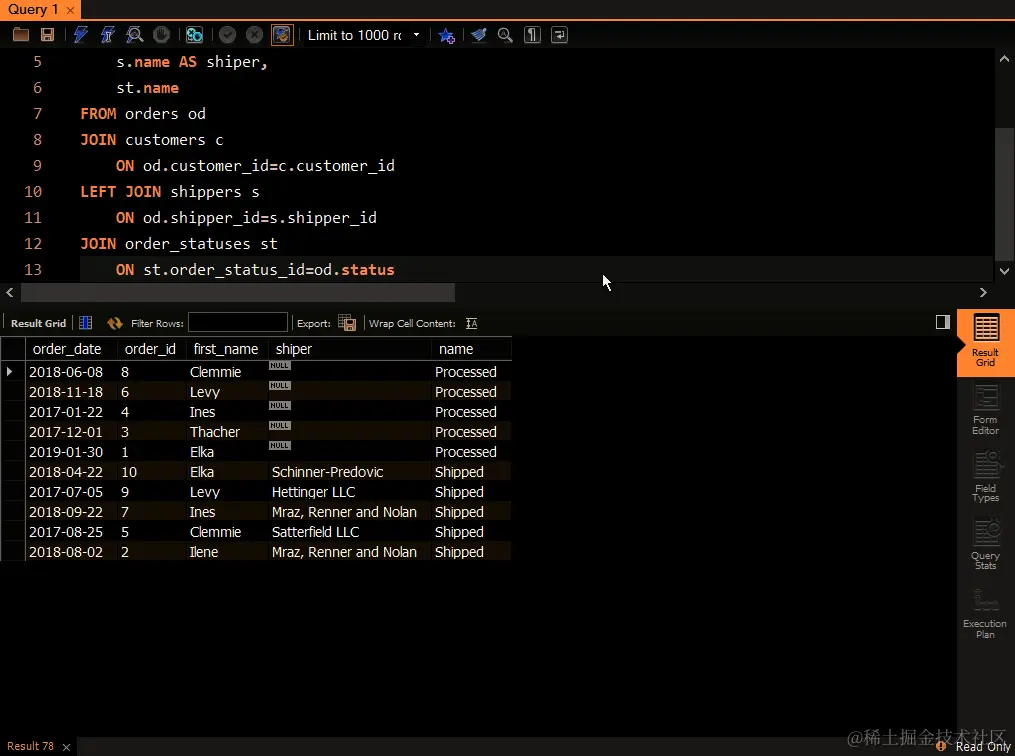Toggle auto-commit mode
Screen dimensions: 1015x756
[282, 35]
